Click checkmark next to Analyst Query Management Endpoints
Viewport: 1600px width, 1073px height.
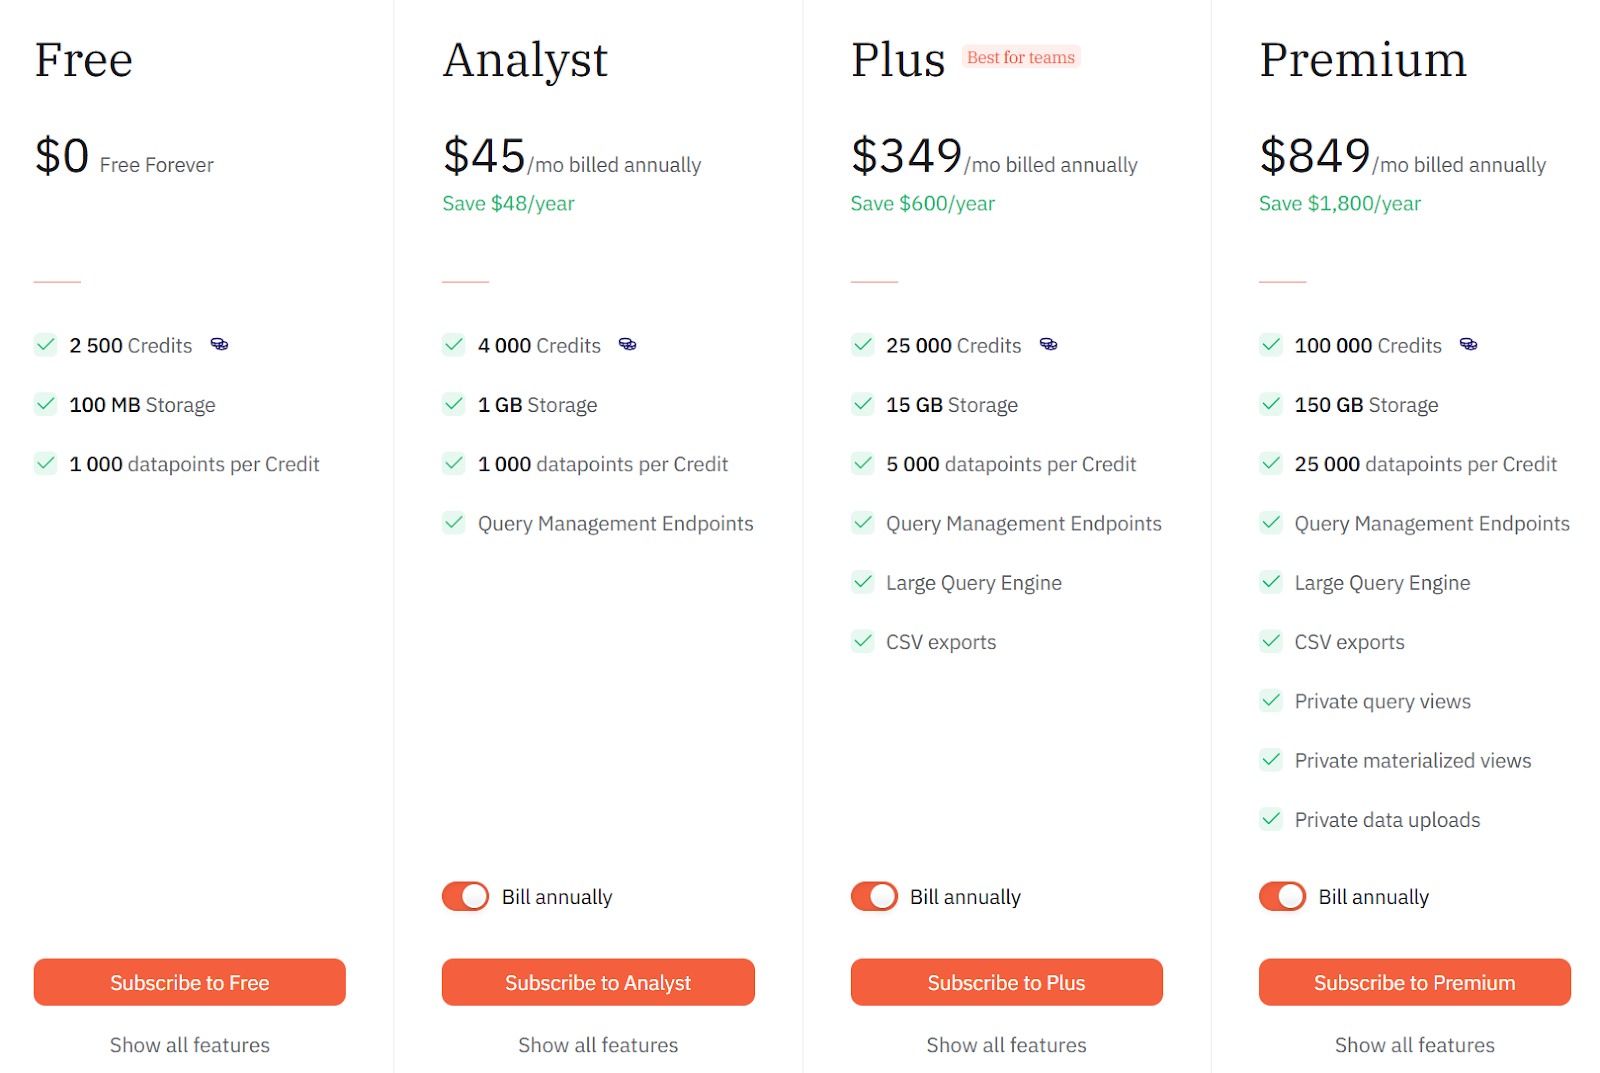point(454,522)
